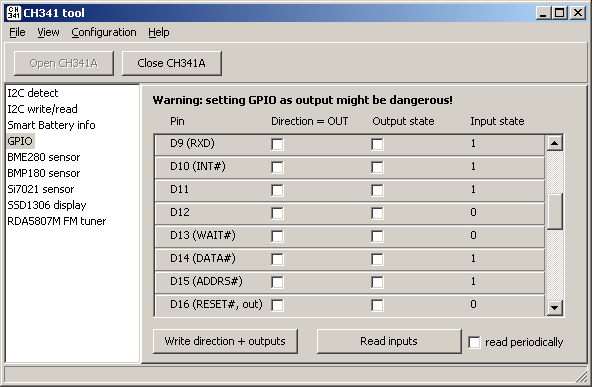Viewport: 592px width, 387px height.
Task: Click the D13 (WAIT#) pin label
Action: (203, 235)
